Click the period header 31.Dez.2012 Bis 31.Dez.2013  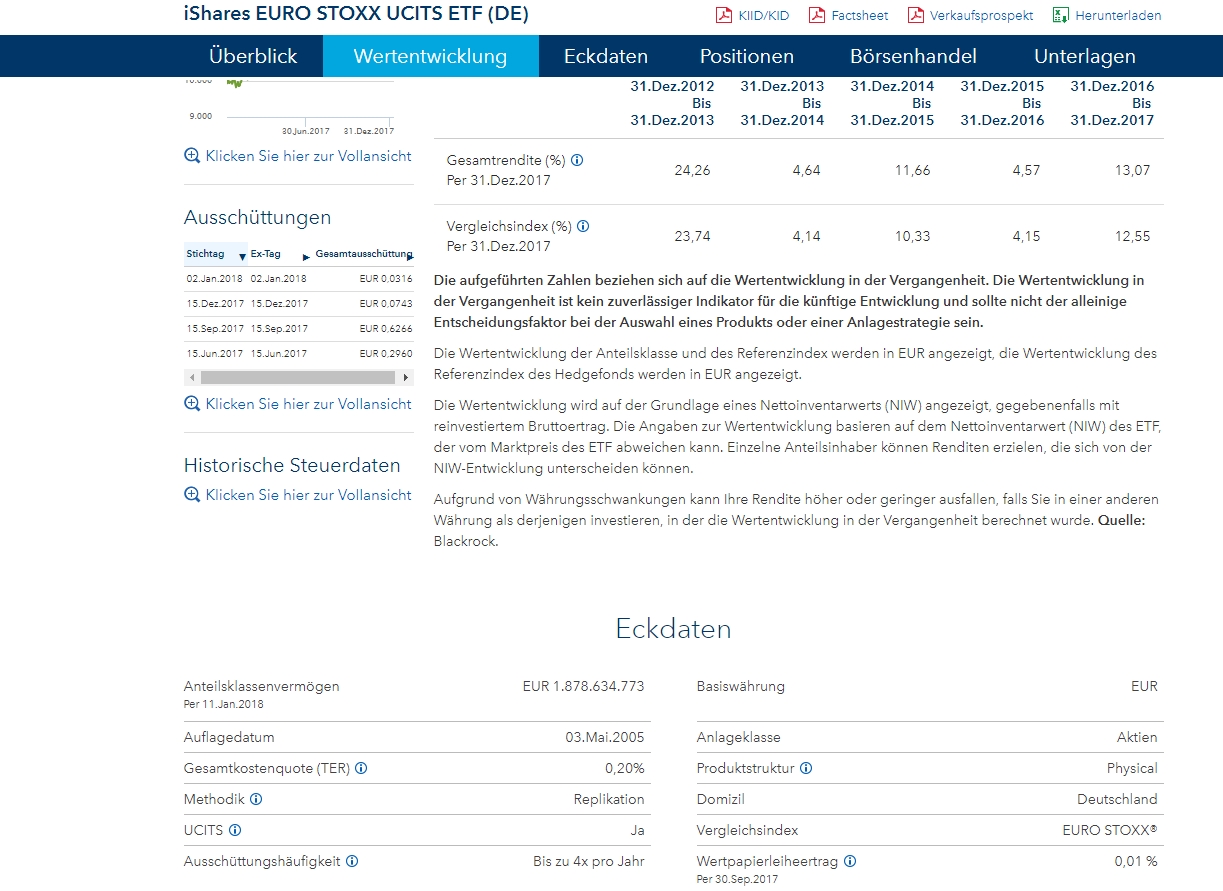[672, 103]
